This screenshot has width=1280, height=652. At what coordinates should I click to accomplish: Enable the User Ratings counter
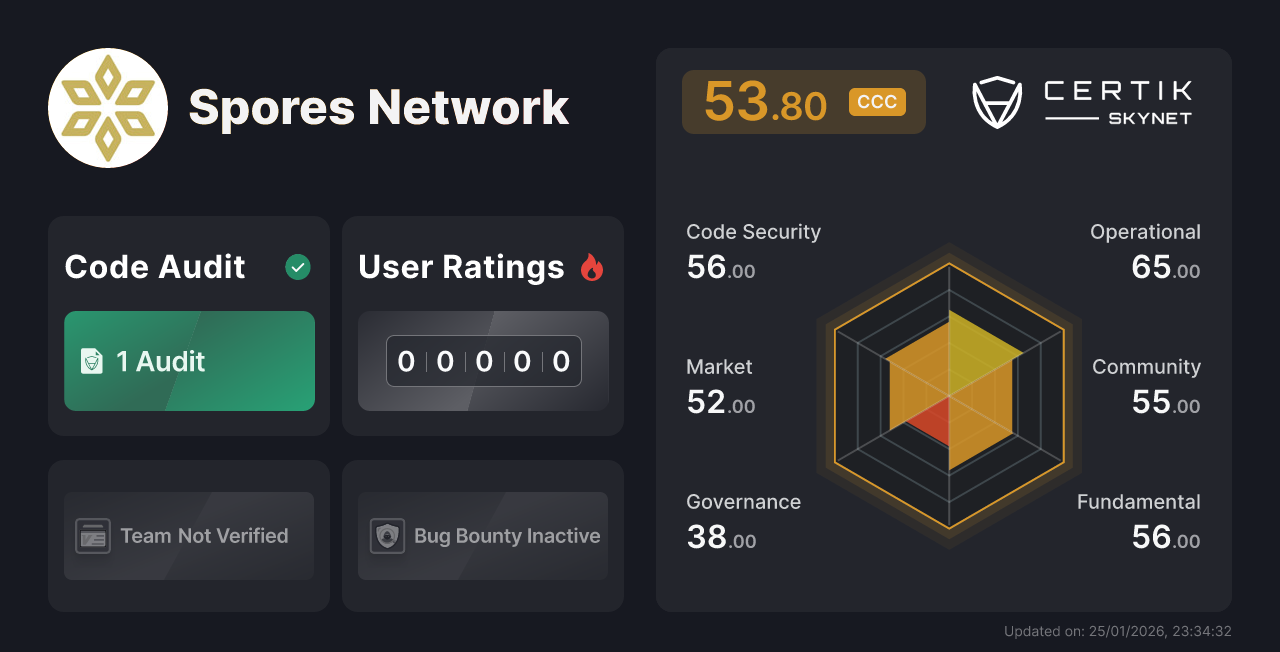point(482,361)
